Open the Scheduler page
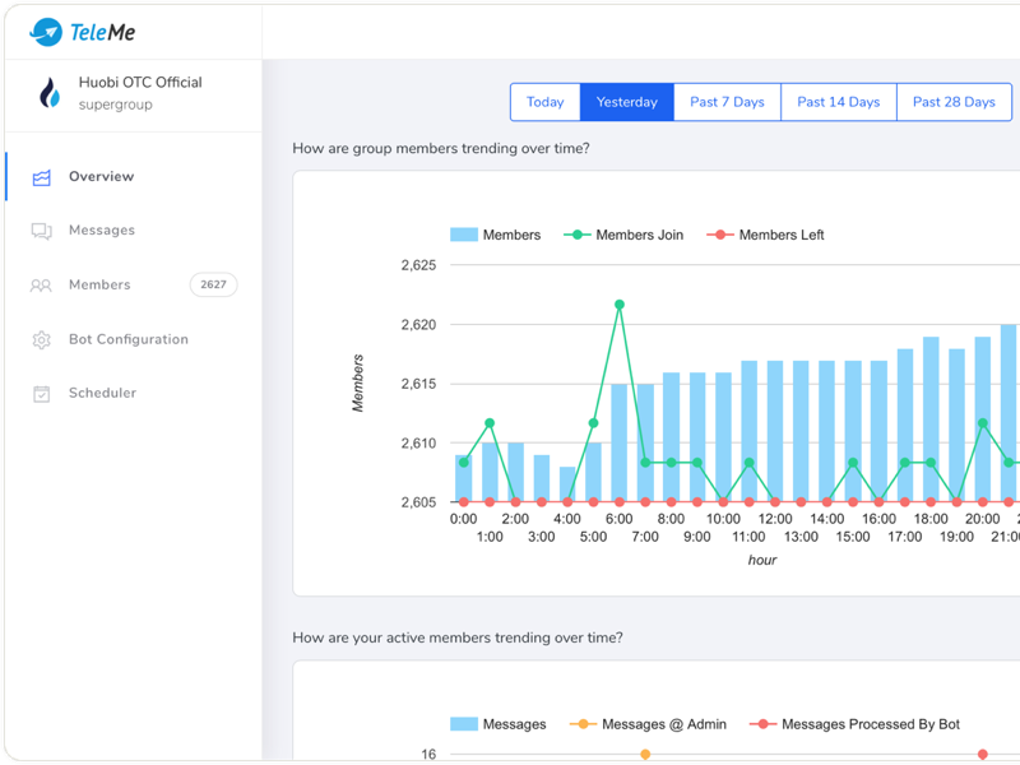 (x=133, y=393)
